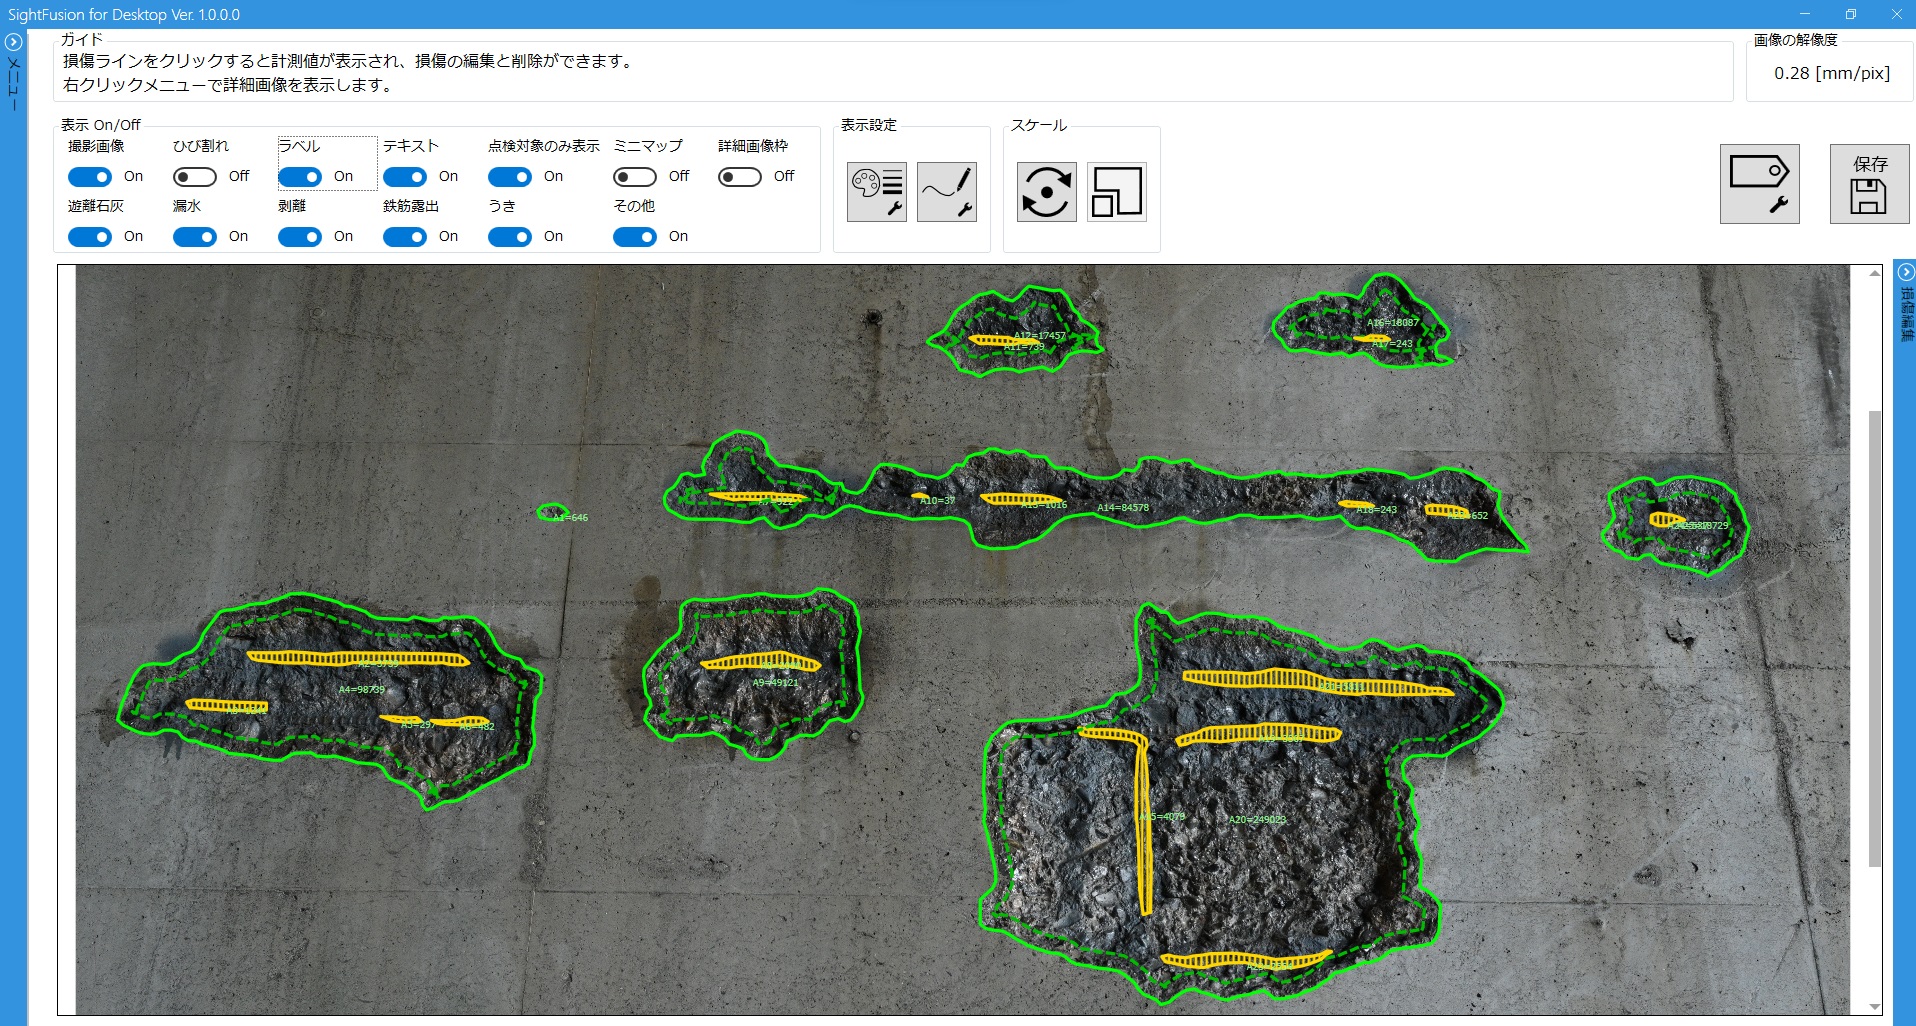Click the vertical scrollbar thumb of image view
Viewport: 1916px width, 1026px height.
tap(1875, 638)
